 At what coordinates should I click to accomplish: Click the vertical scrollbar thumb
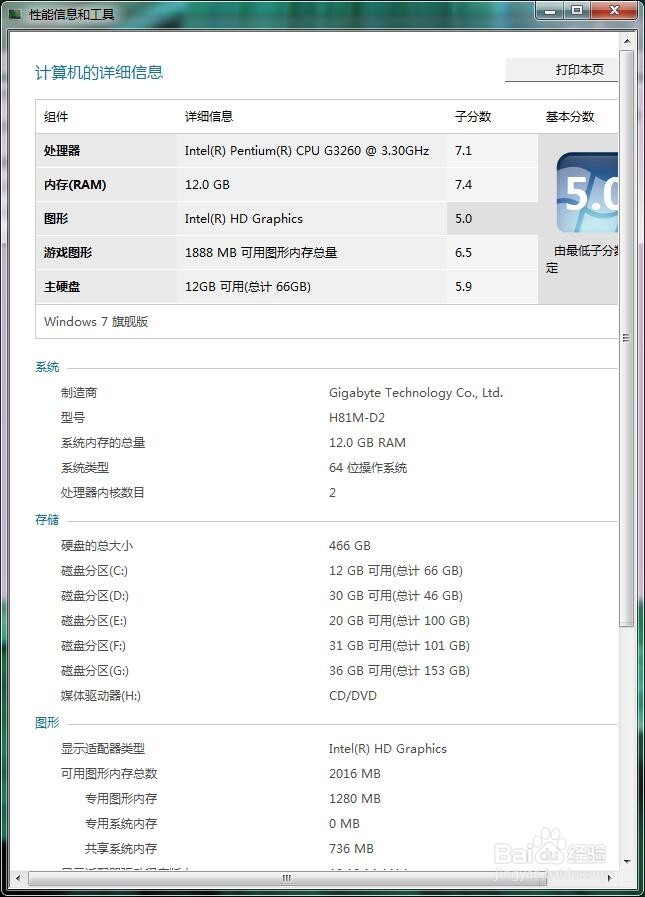pyautogui.click(x=627, y=338)
